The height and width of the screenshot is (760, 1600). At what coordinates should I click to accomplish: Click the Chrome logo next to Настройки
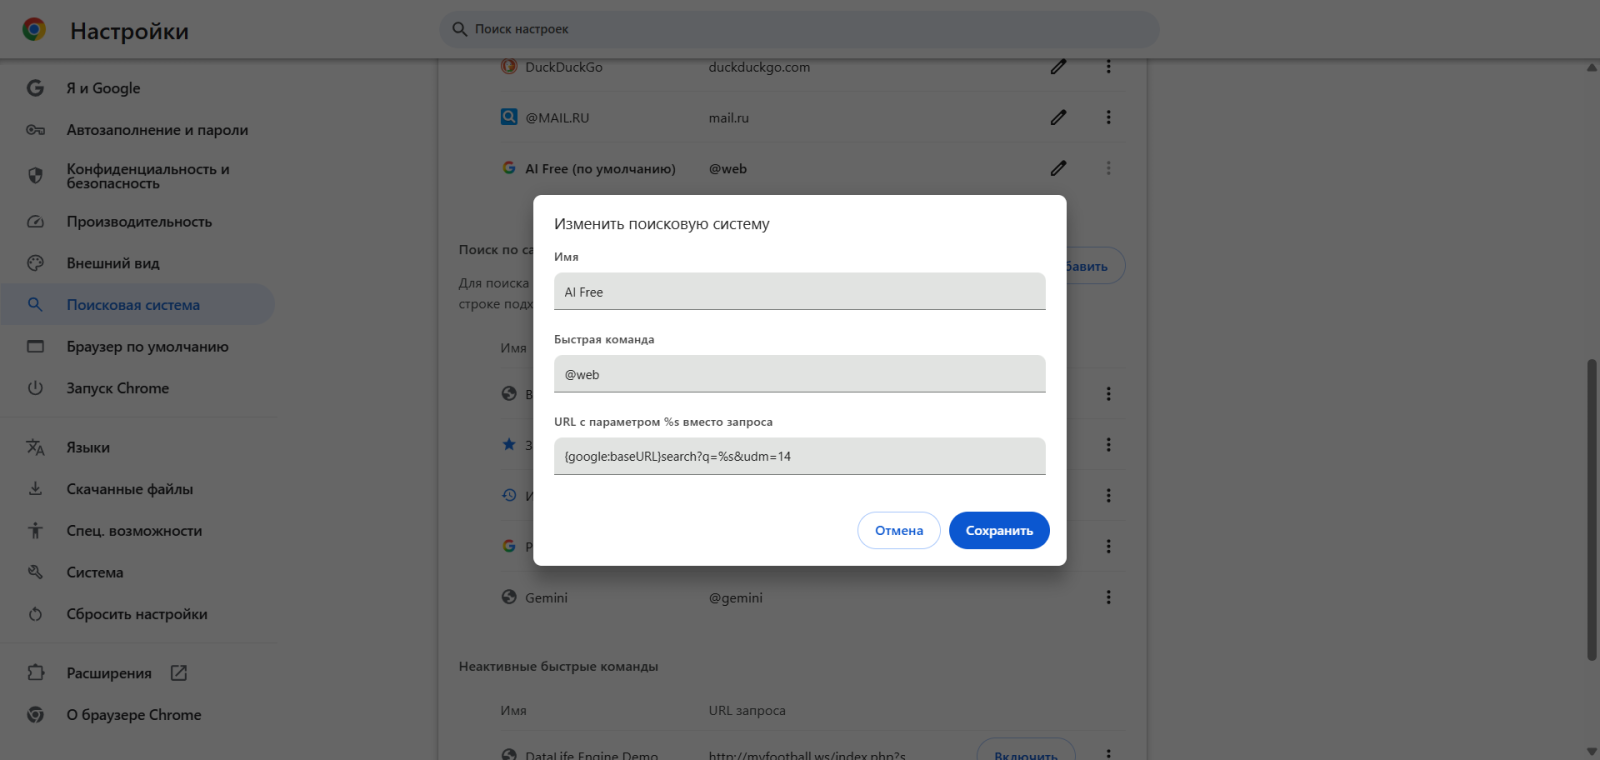[34, 30]
